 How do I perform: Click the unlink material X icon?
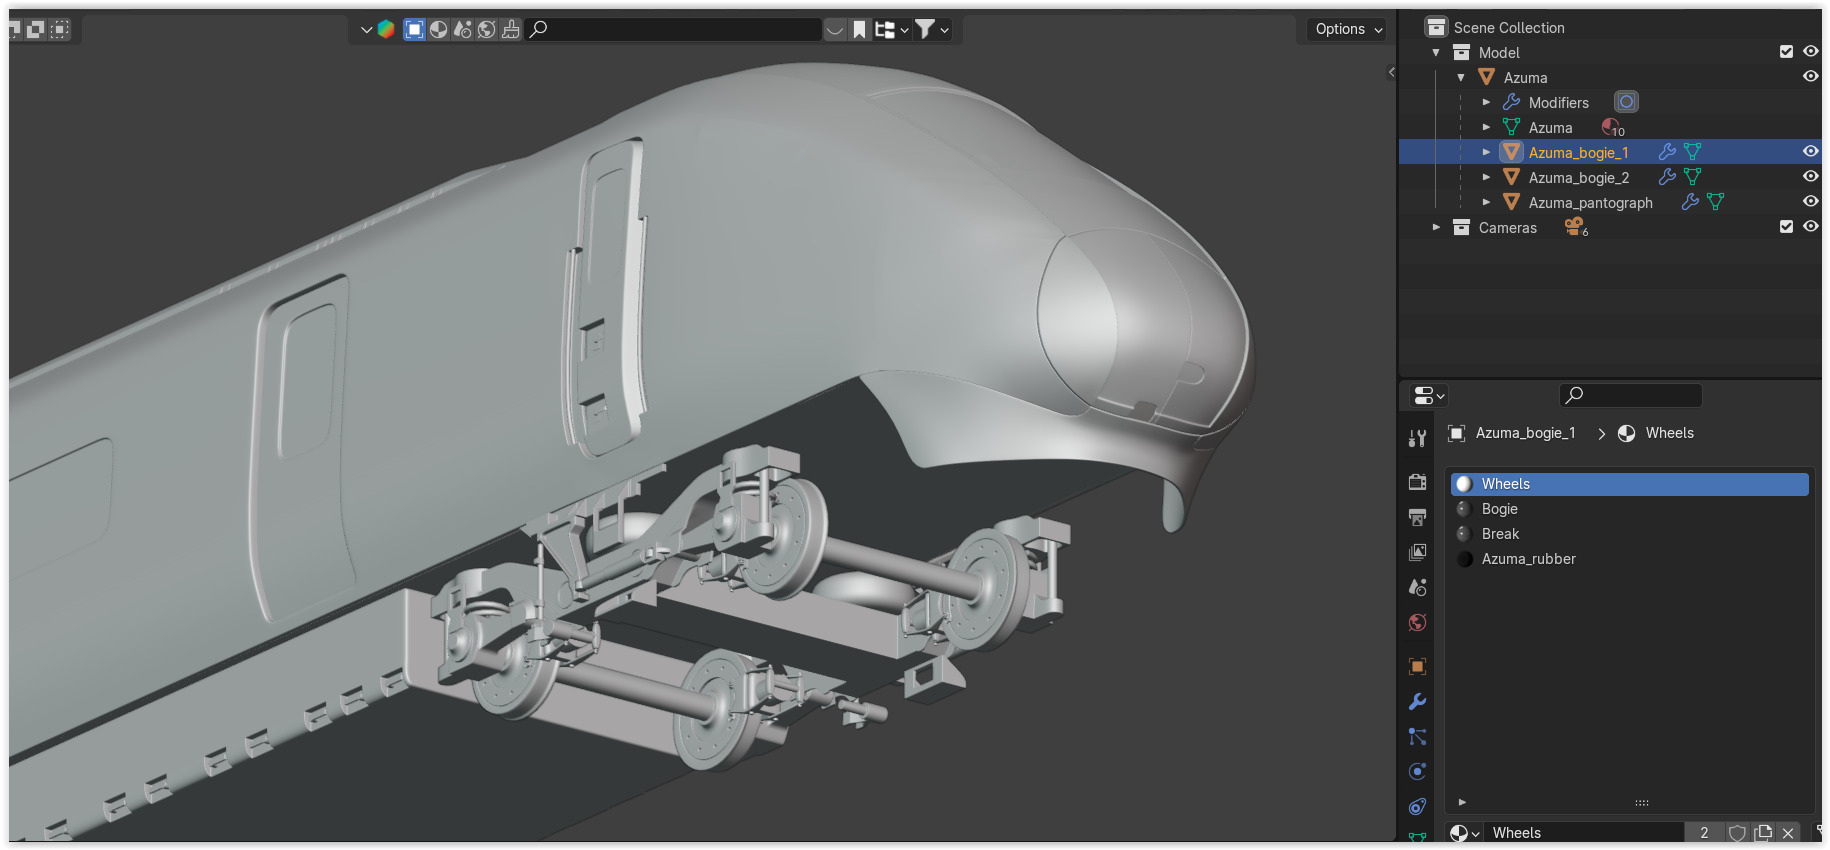(x=1788, y=833)
